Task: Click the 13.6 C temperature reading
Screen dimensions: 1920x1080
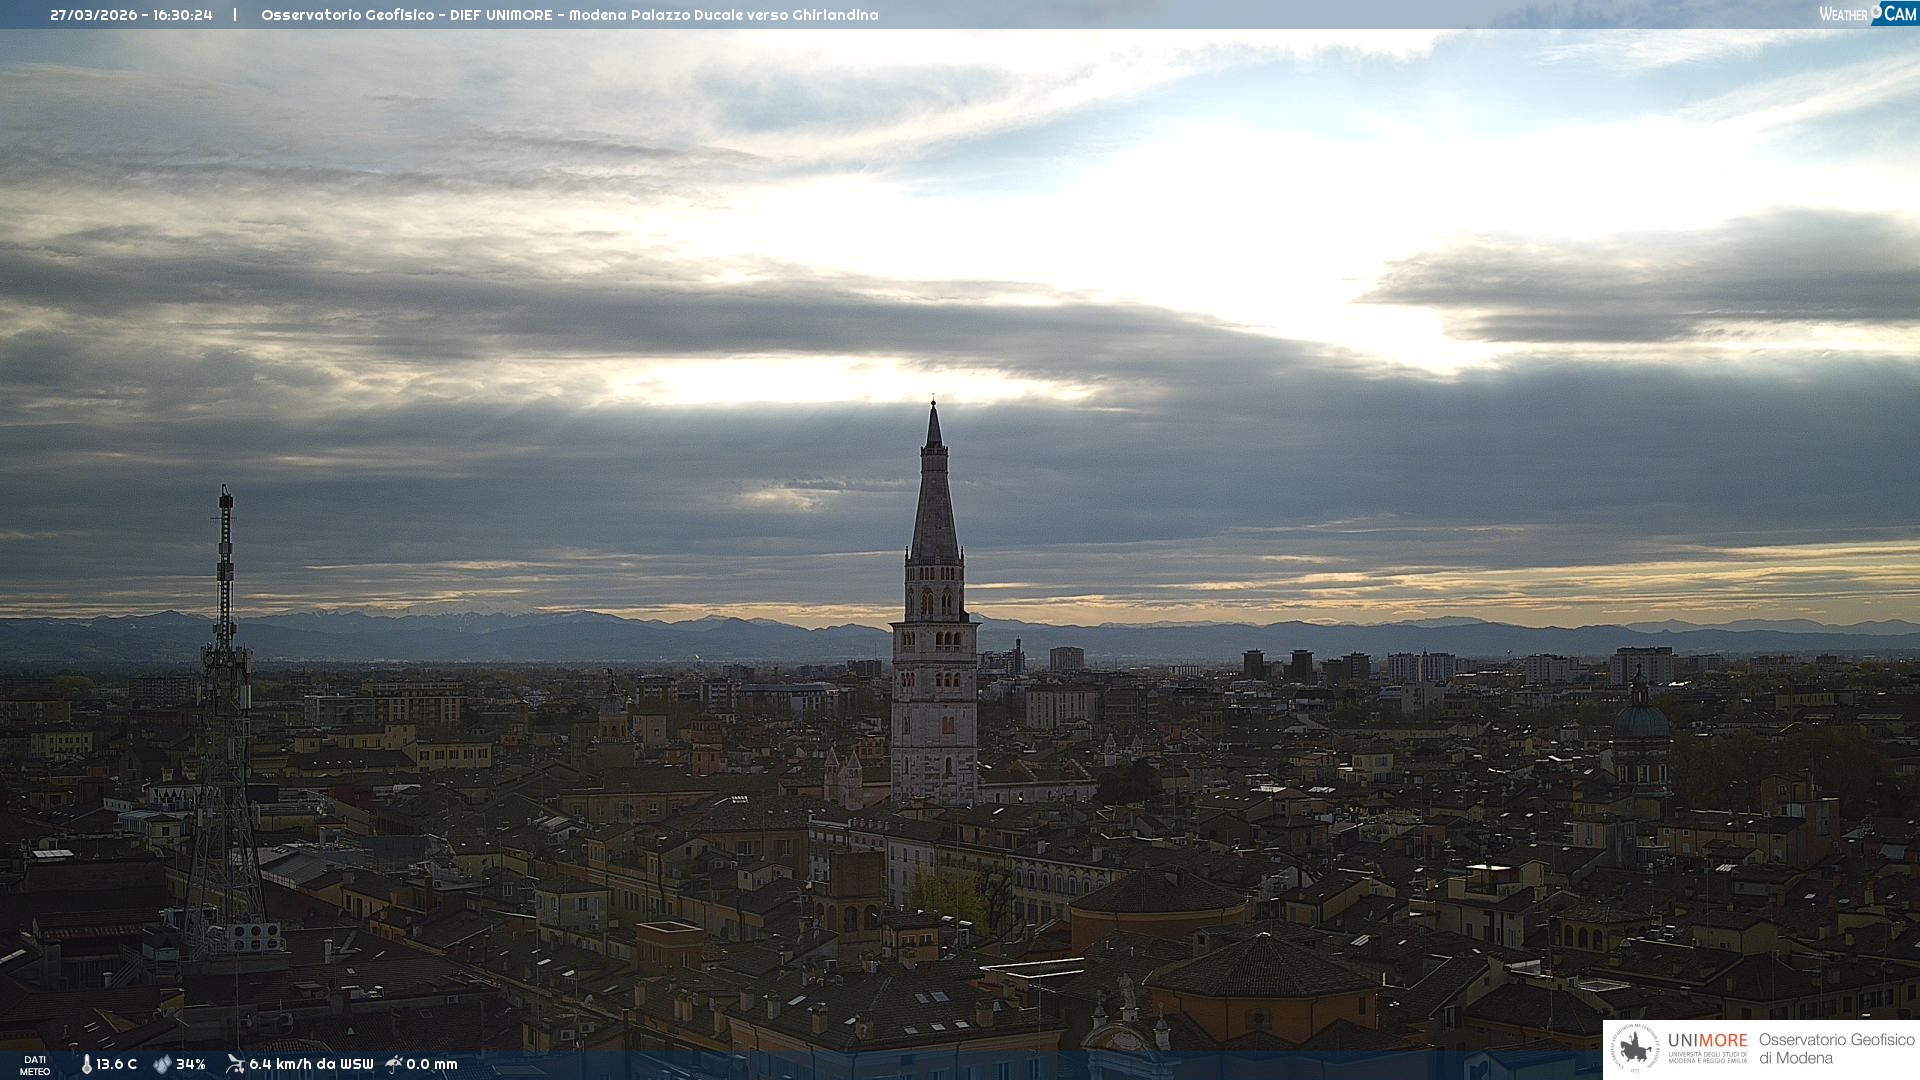Action: (x=116, y=1064)
